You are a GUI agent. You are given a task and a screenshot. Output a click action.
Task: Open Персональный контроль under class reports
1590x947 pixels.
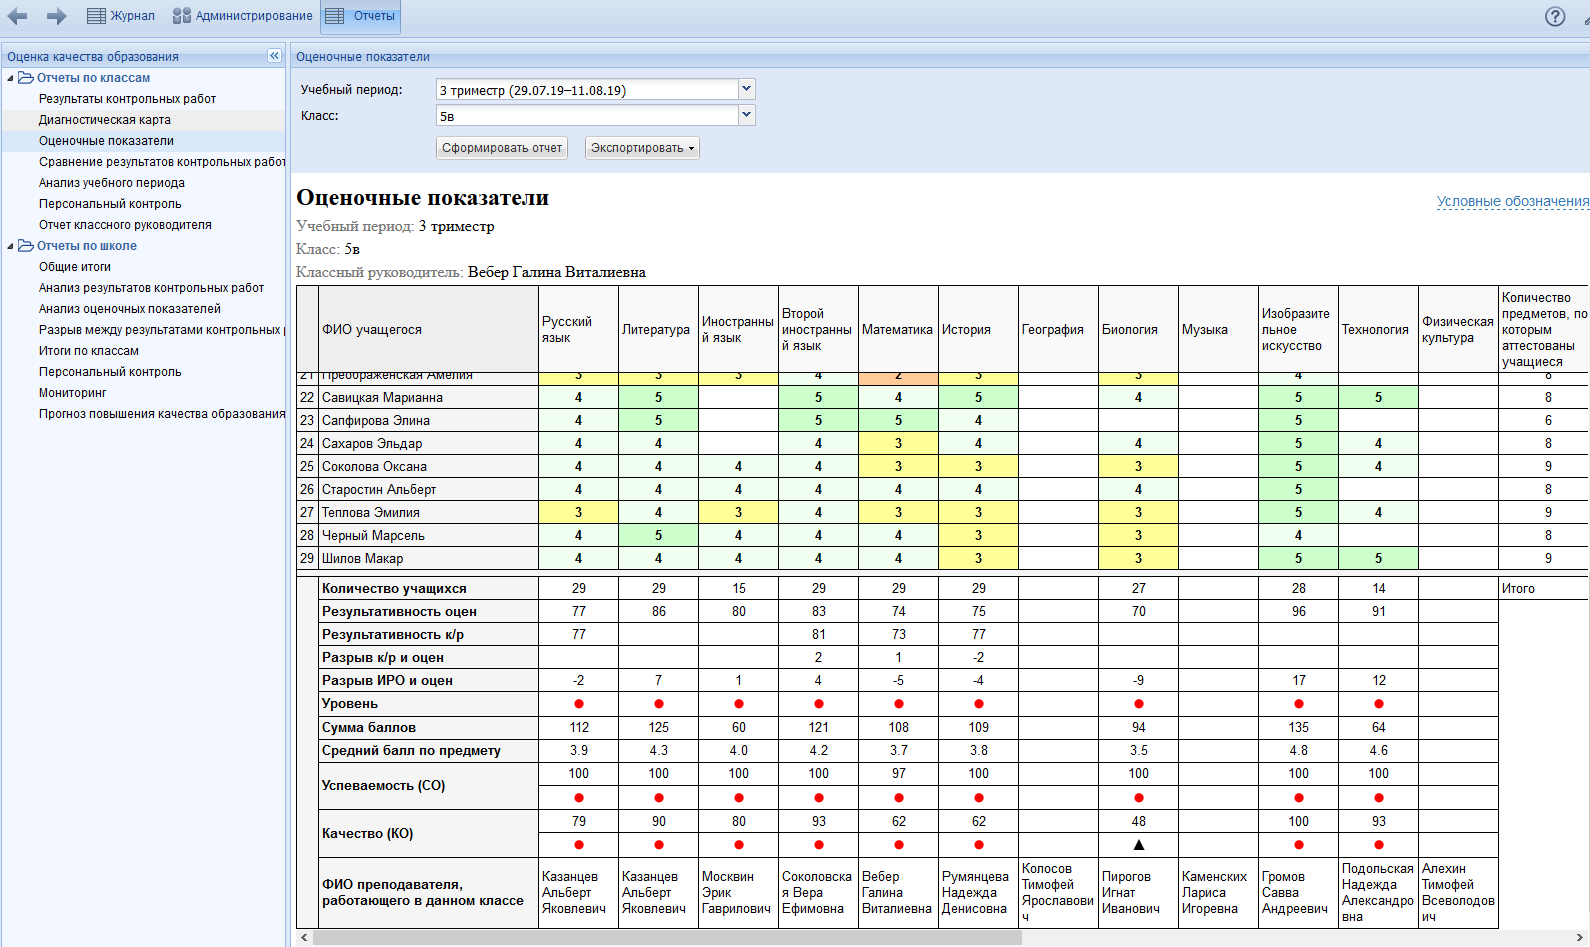110,204
